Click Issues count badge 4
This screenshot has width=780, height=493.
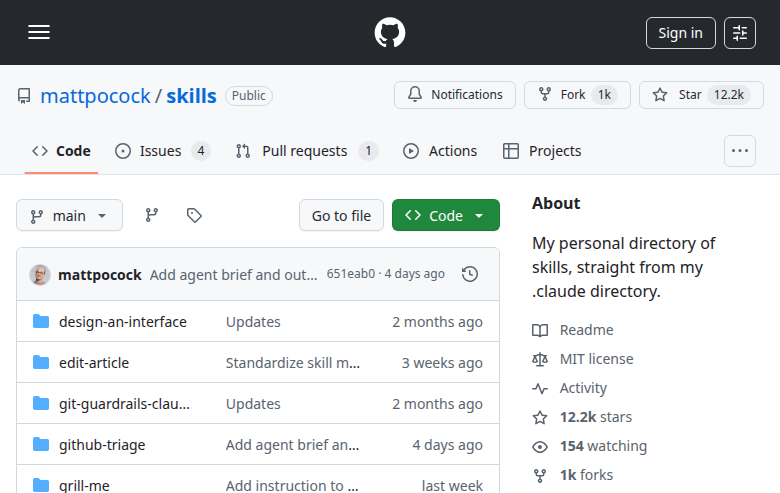(x=200, y=151)
